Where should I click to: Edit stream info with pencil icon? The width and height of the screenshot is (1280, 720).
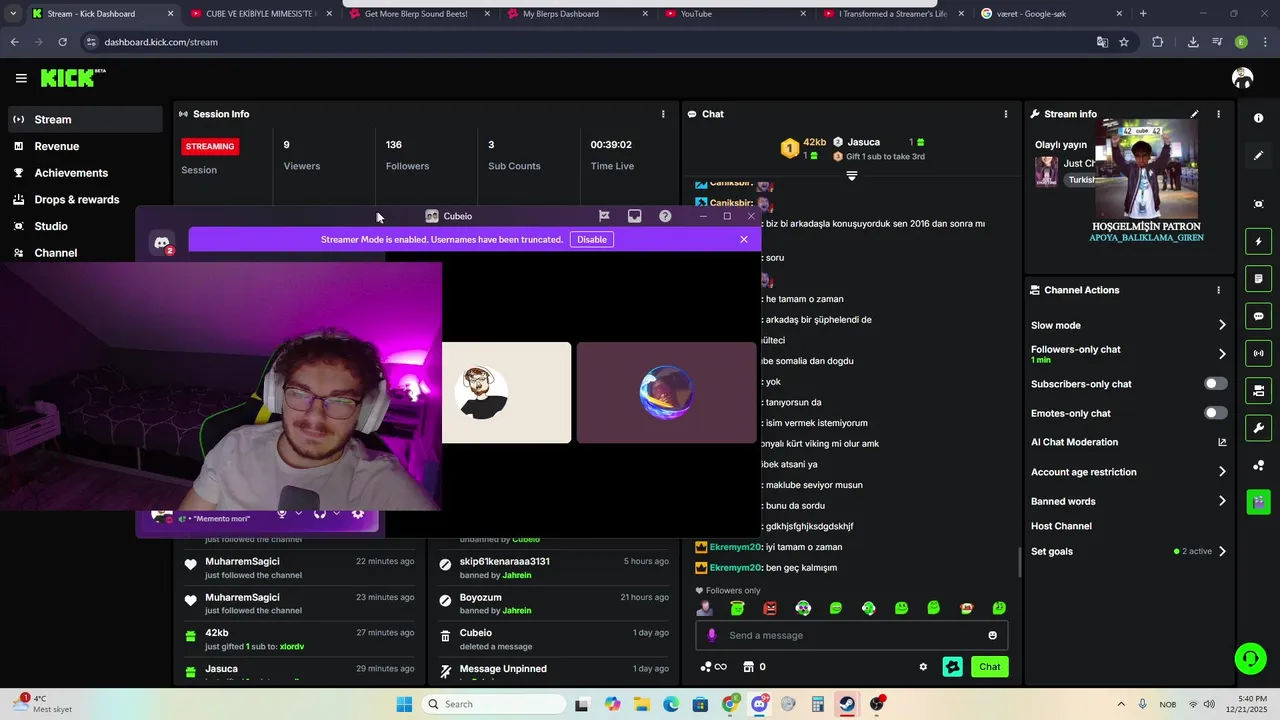click(1194, 114)
